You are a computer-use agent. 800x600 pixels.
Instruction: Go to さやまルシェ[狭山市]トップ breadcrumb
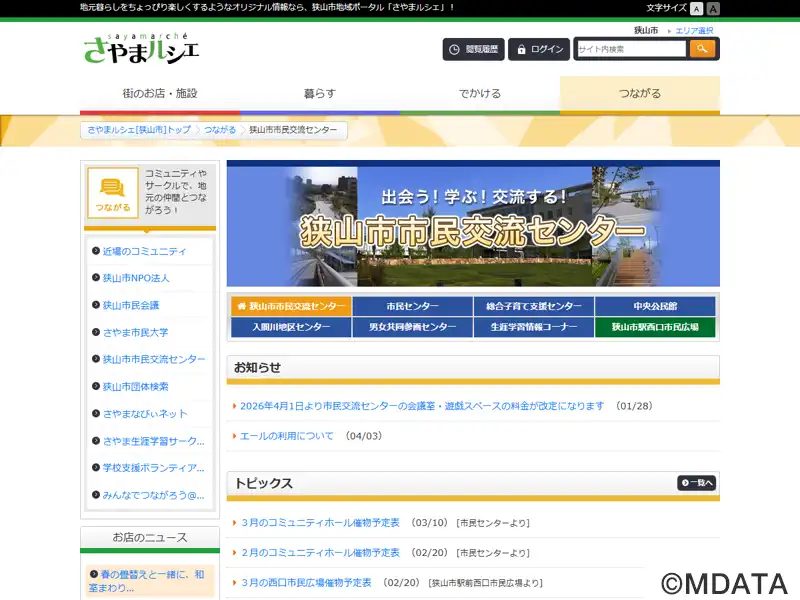139,130
